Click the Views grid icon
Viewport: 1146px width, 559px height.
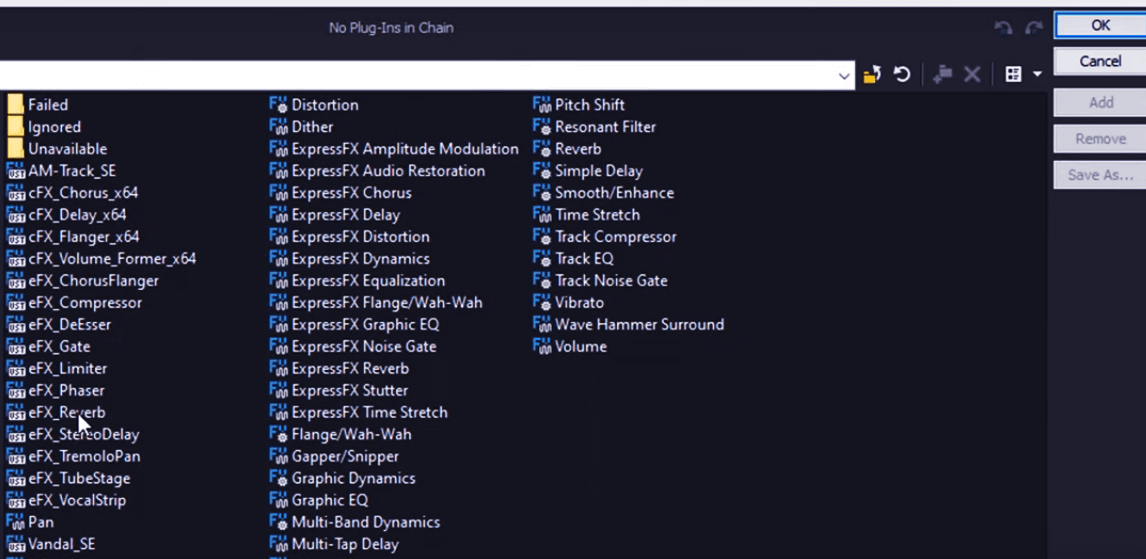(x=1013, y=75)
